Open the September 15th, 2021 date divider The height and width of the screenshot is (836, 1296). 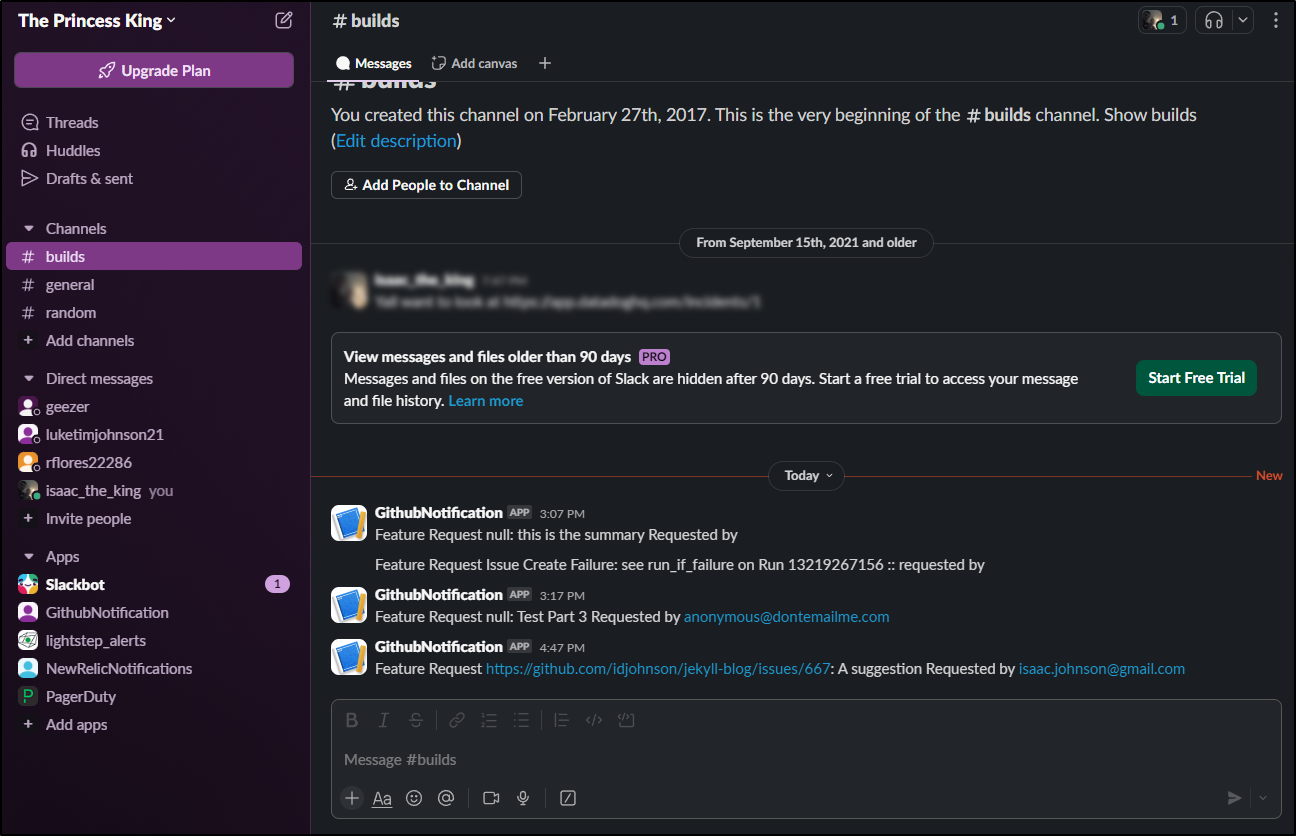[806, 242]
